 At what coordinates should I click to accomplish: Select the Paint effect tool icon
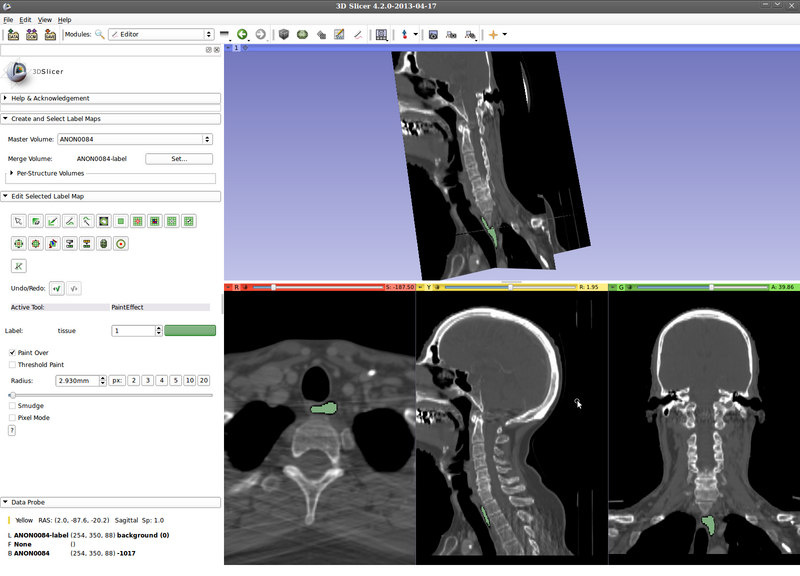52,221
